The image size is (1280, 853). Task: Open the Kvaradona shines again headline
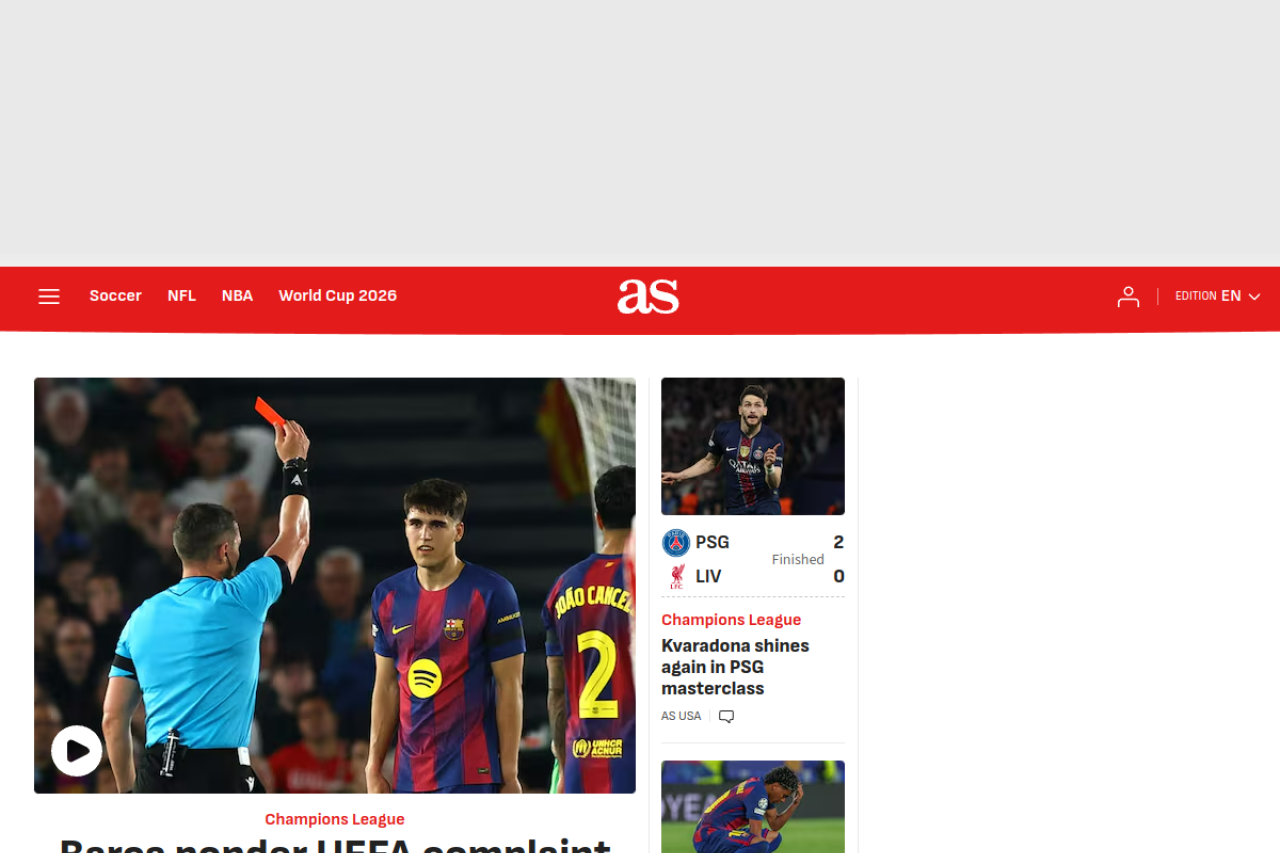pos(735,667)
